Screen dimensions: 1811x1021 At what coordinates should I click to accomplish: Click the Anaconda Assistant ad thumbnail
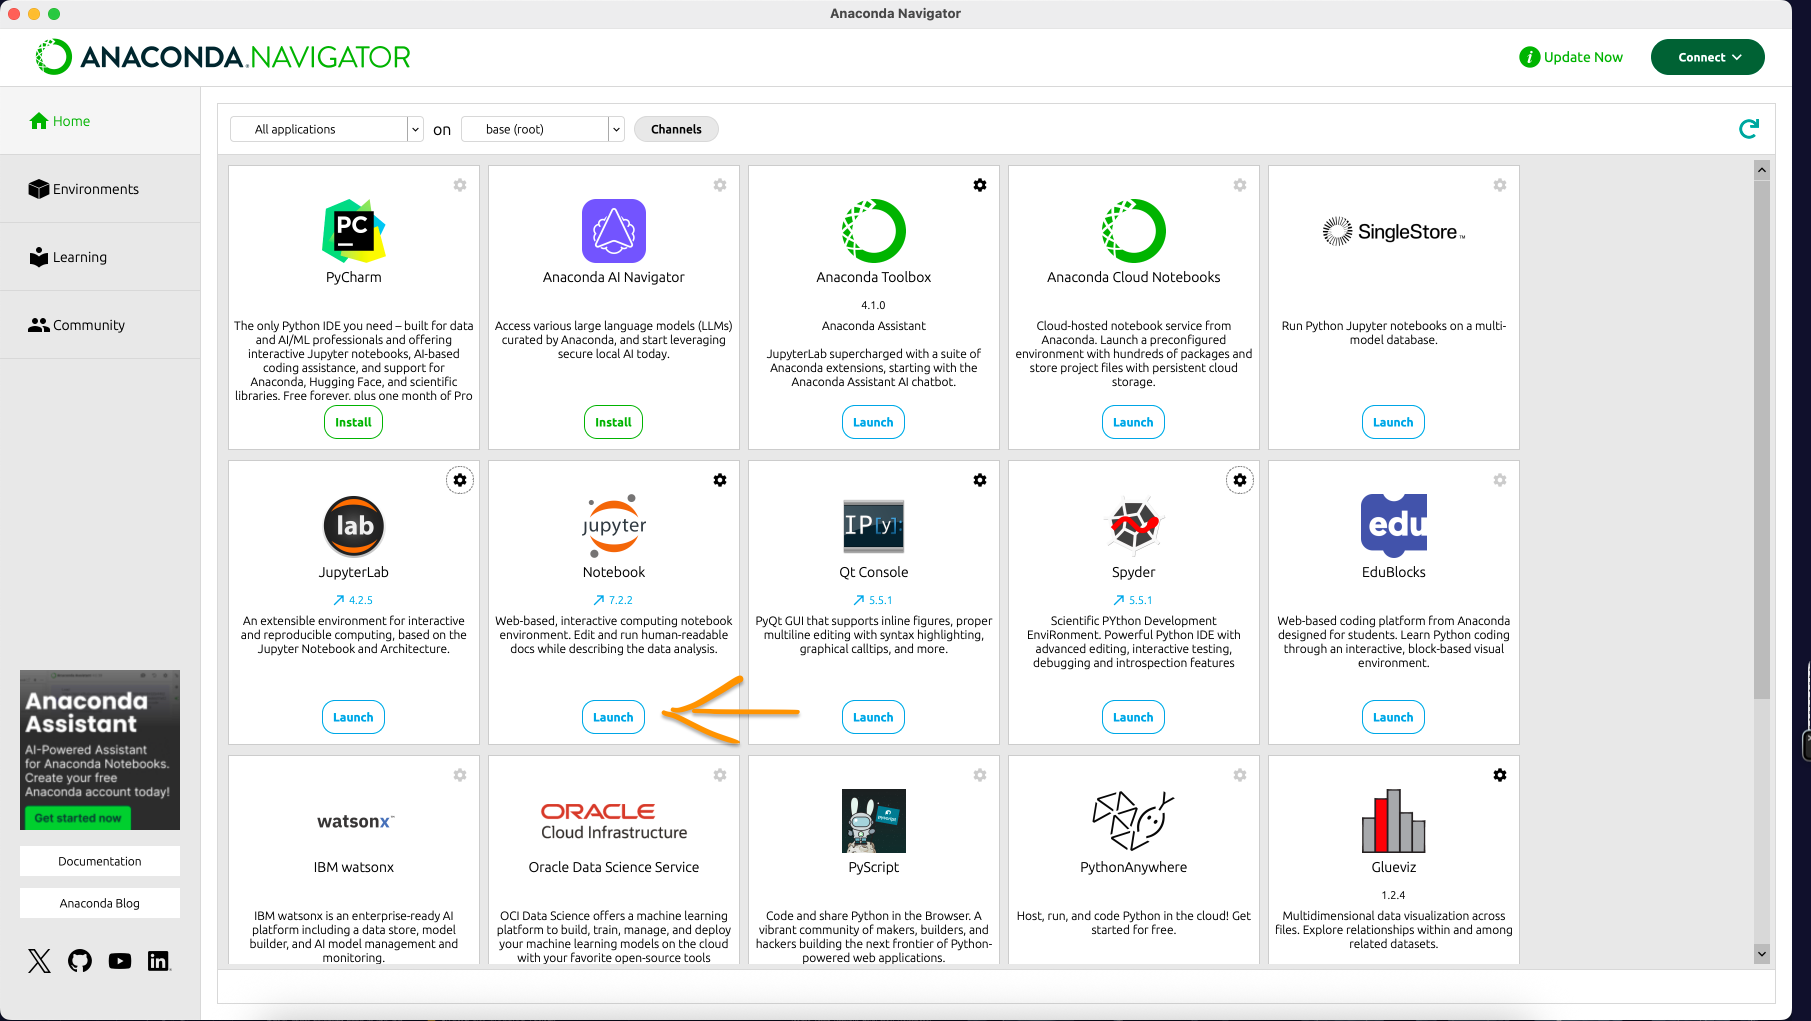100,750
